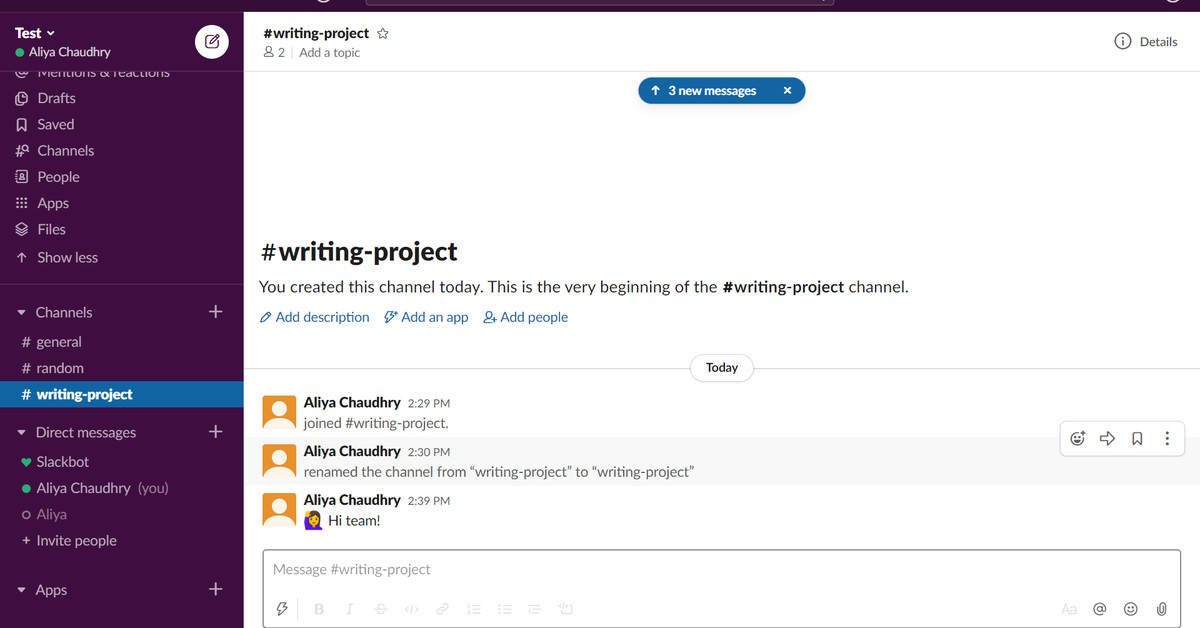
Task: Attach a file with the paperclip icon
Action: (x=1161, y=608)
